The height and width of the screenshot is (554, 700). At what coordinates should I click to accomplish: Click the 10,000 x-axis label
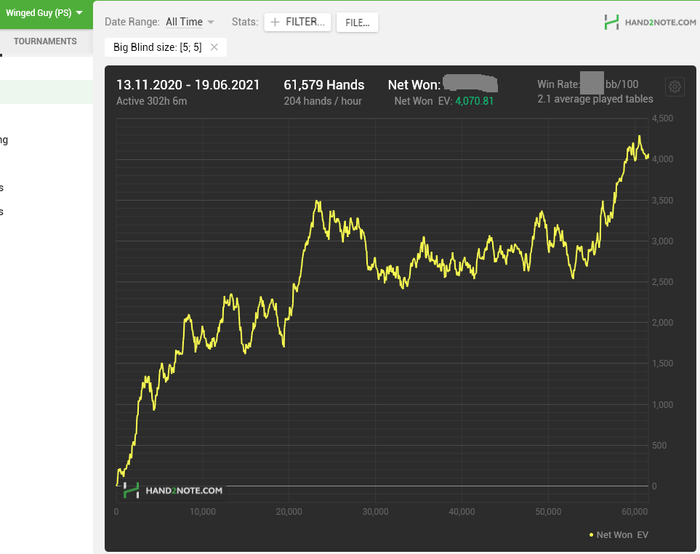pyautogui.click(x=202, y=512)
